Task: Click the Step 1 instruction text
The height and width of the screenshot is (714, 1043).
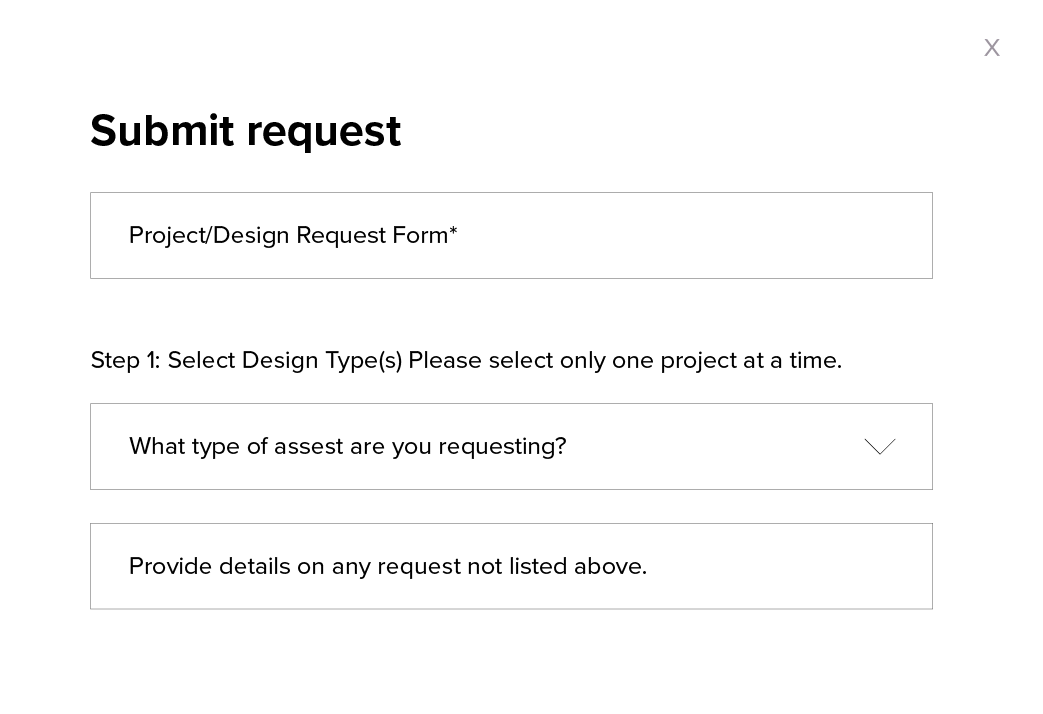Action: [465, 360]
